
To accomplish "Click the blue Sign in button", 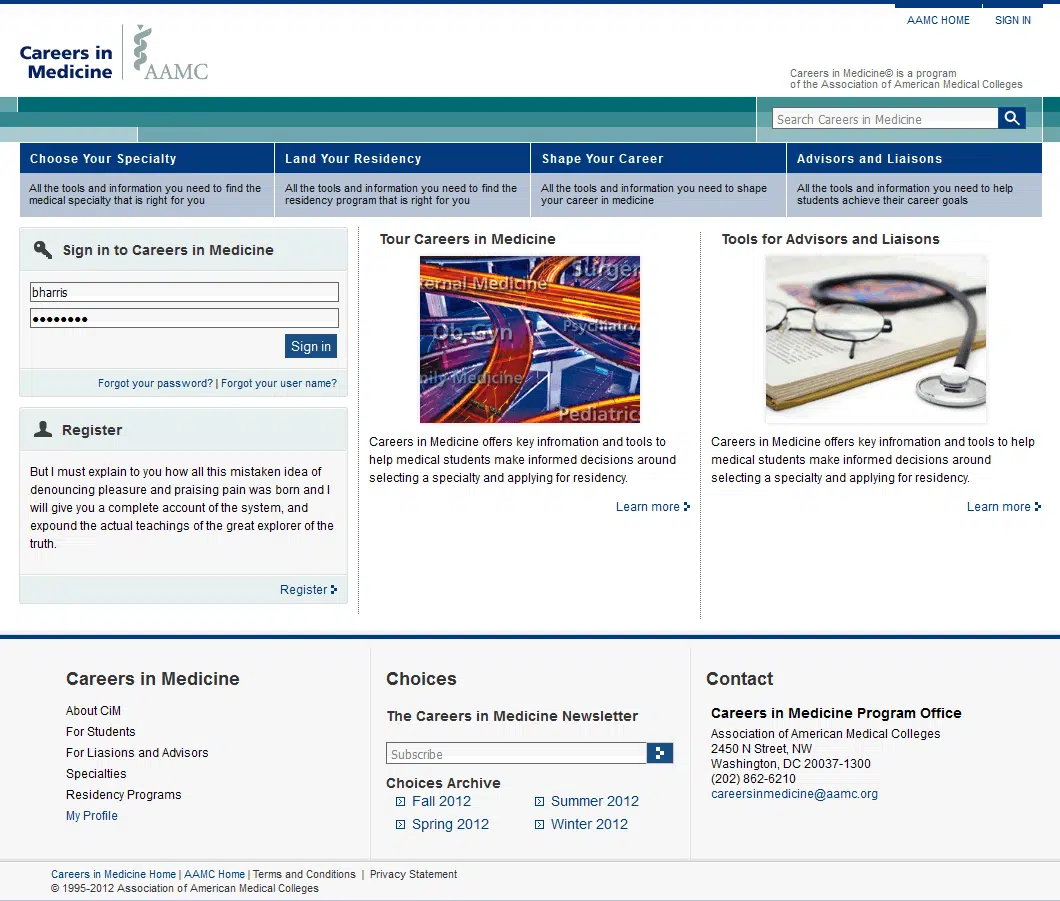I will (310, 346).
